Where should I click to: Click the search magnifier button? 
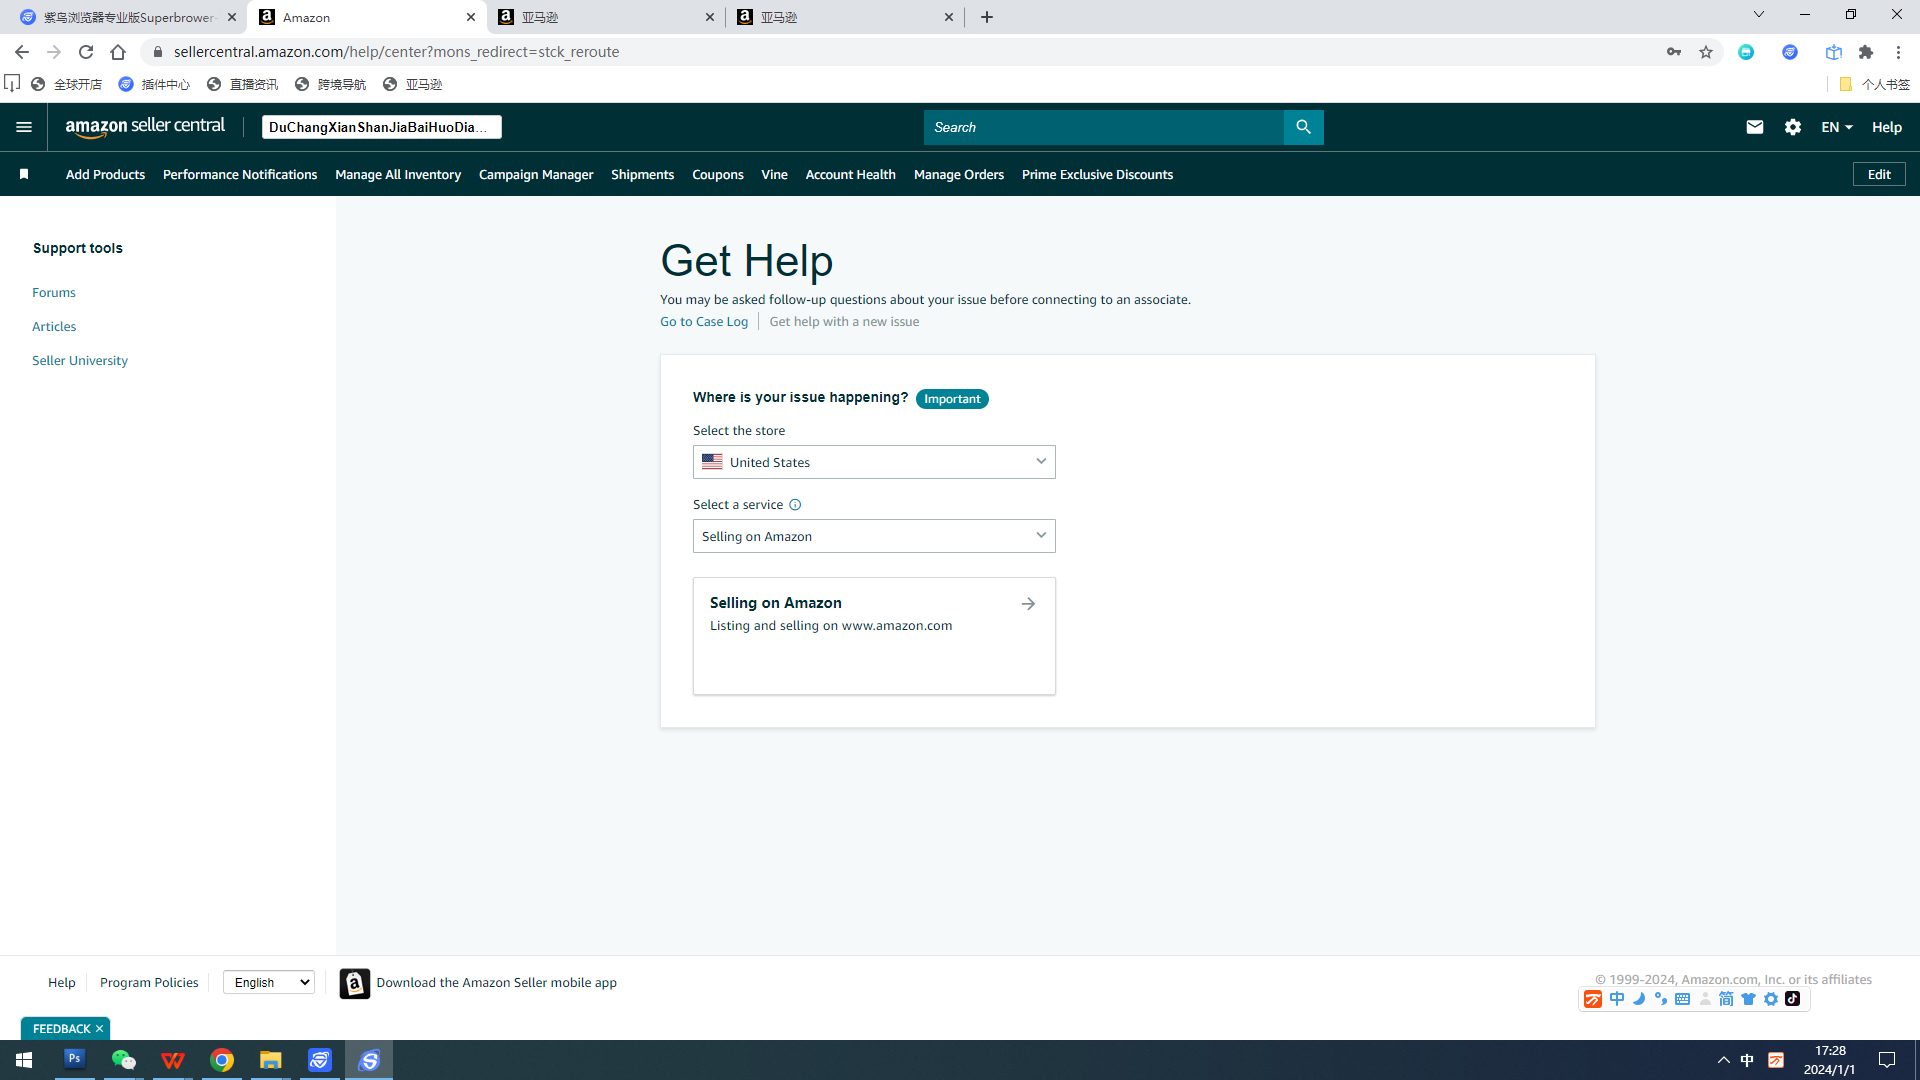(x=1303, y=127)
